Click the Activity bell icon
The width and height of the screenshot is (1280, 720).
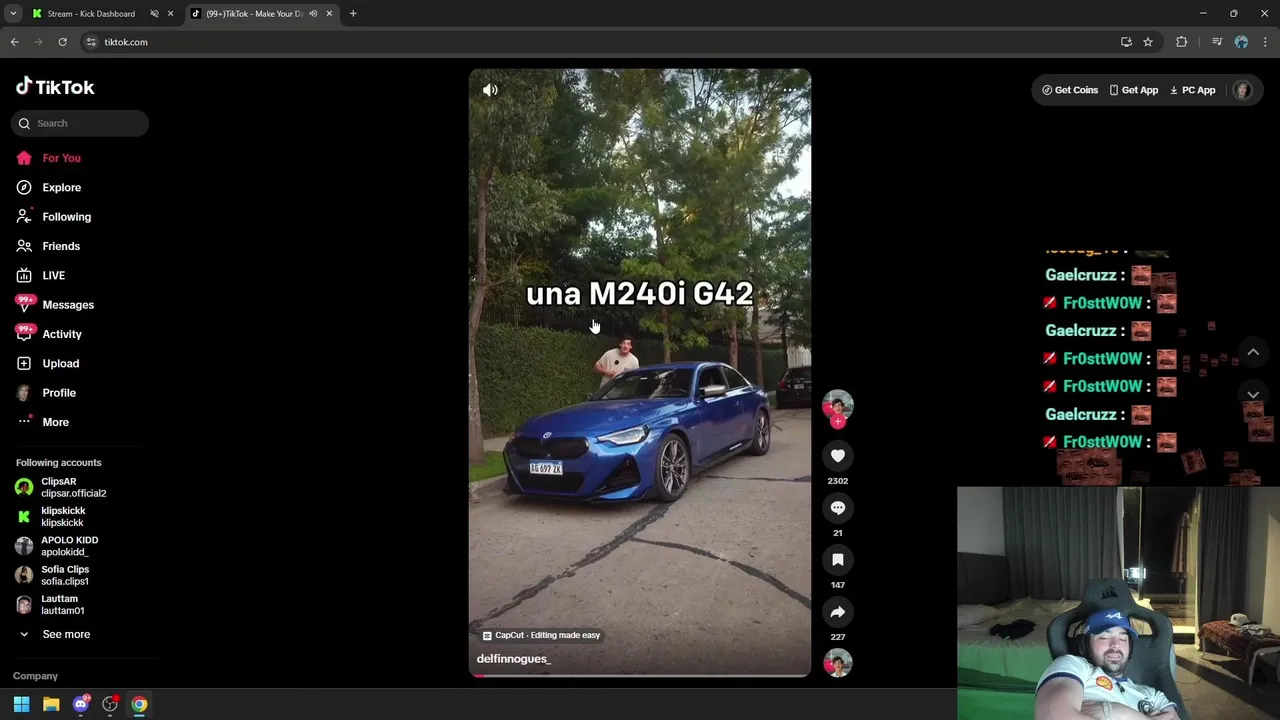point(24,333)
